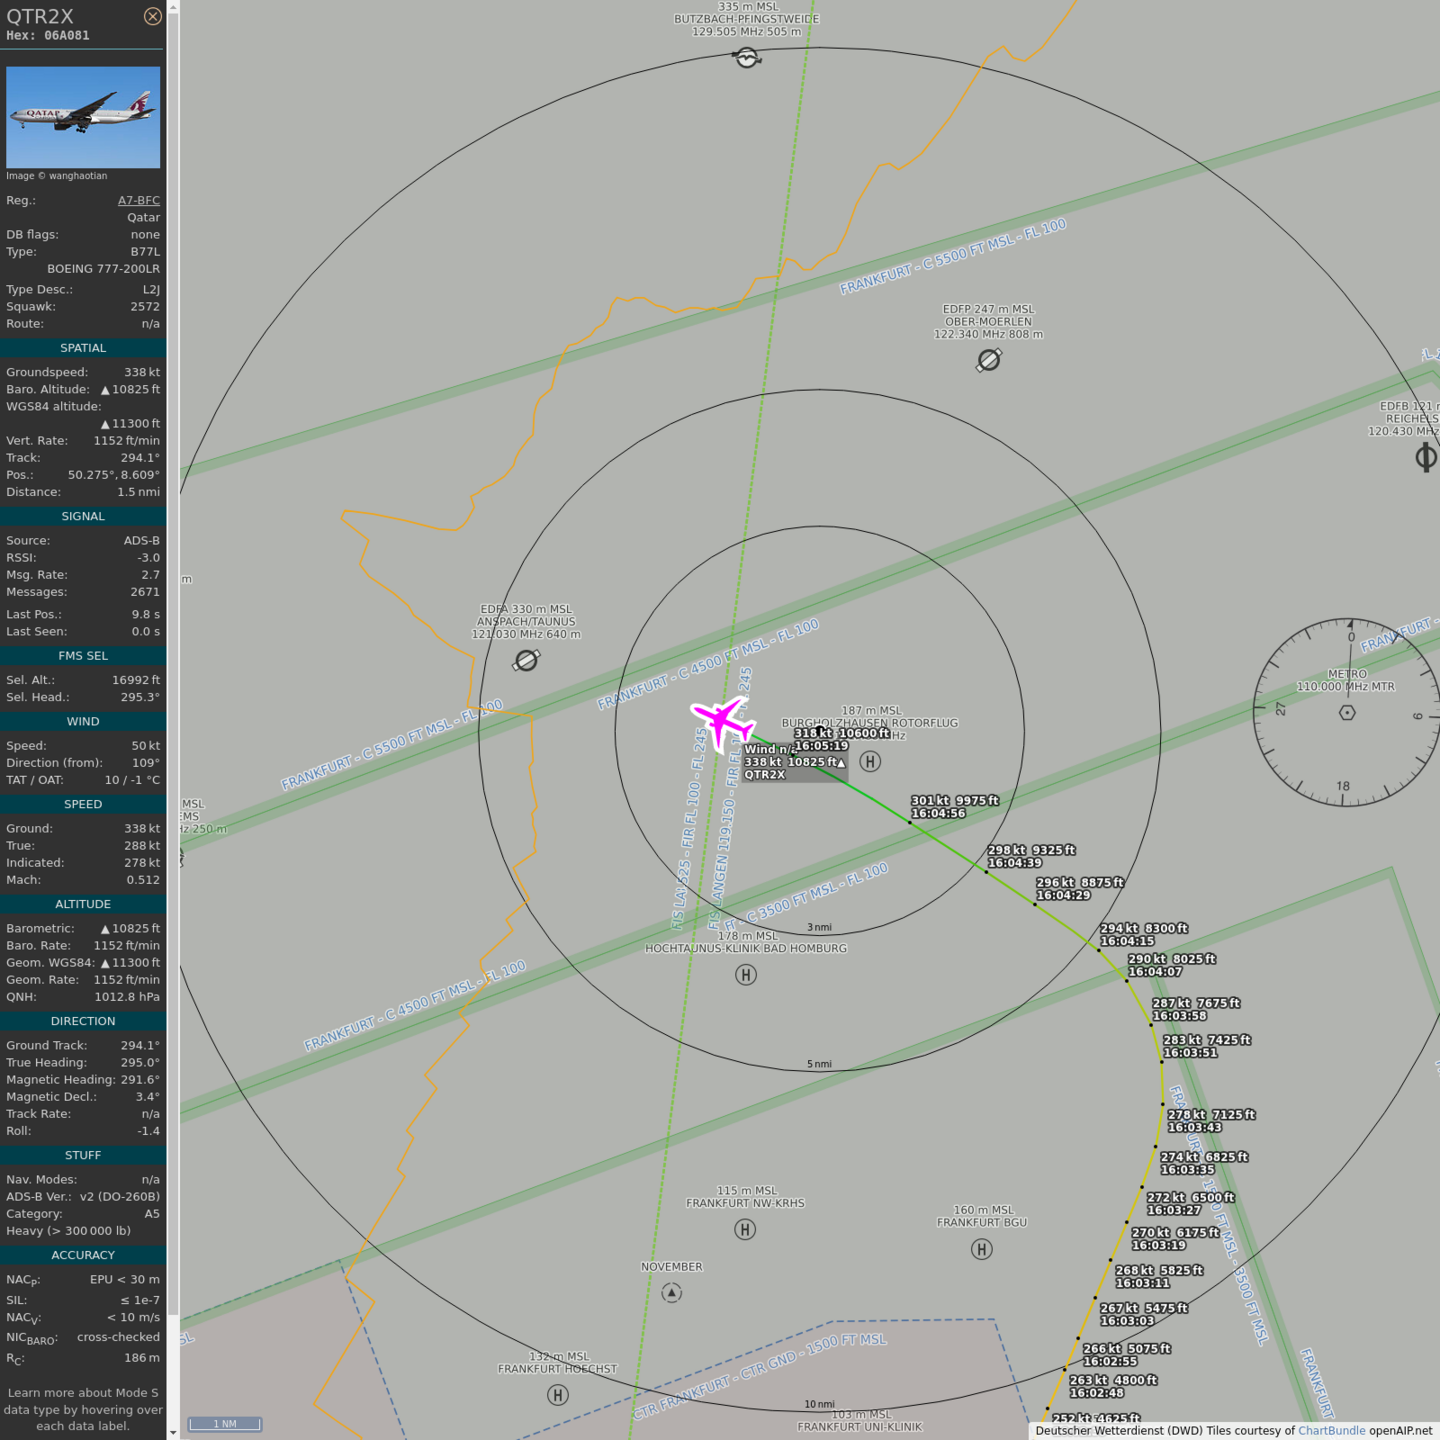Click the sidebar scroll down arrow

(173, 1432)
